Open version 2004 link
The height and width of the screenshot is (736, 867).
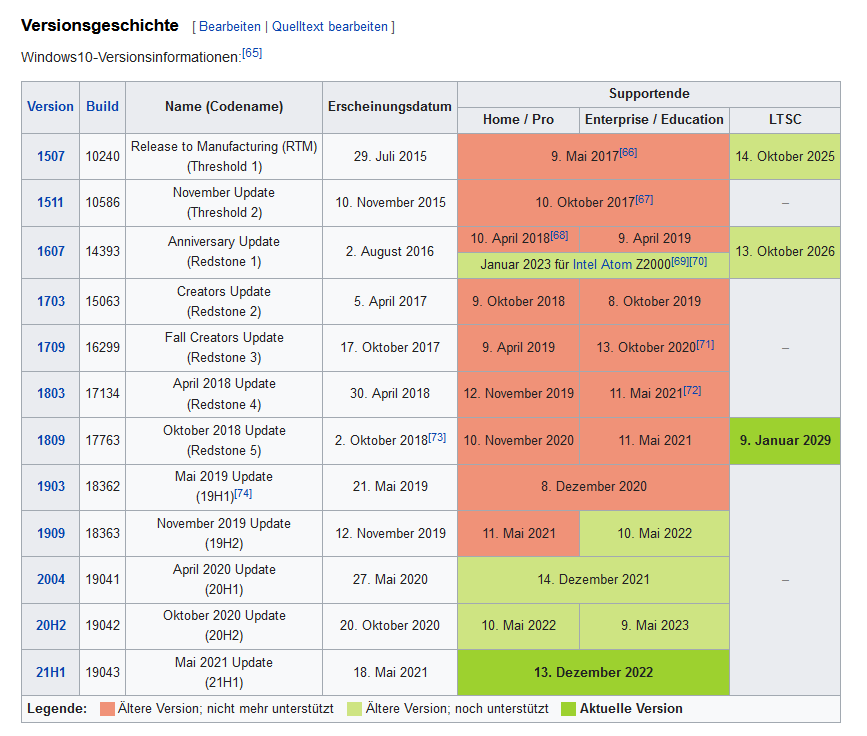coord(50,579)
